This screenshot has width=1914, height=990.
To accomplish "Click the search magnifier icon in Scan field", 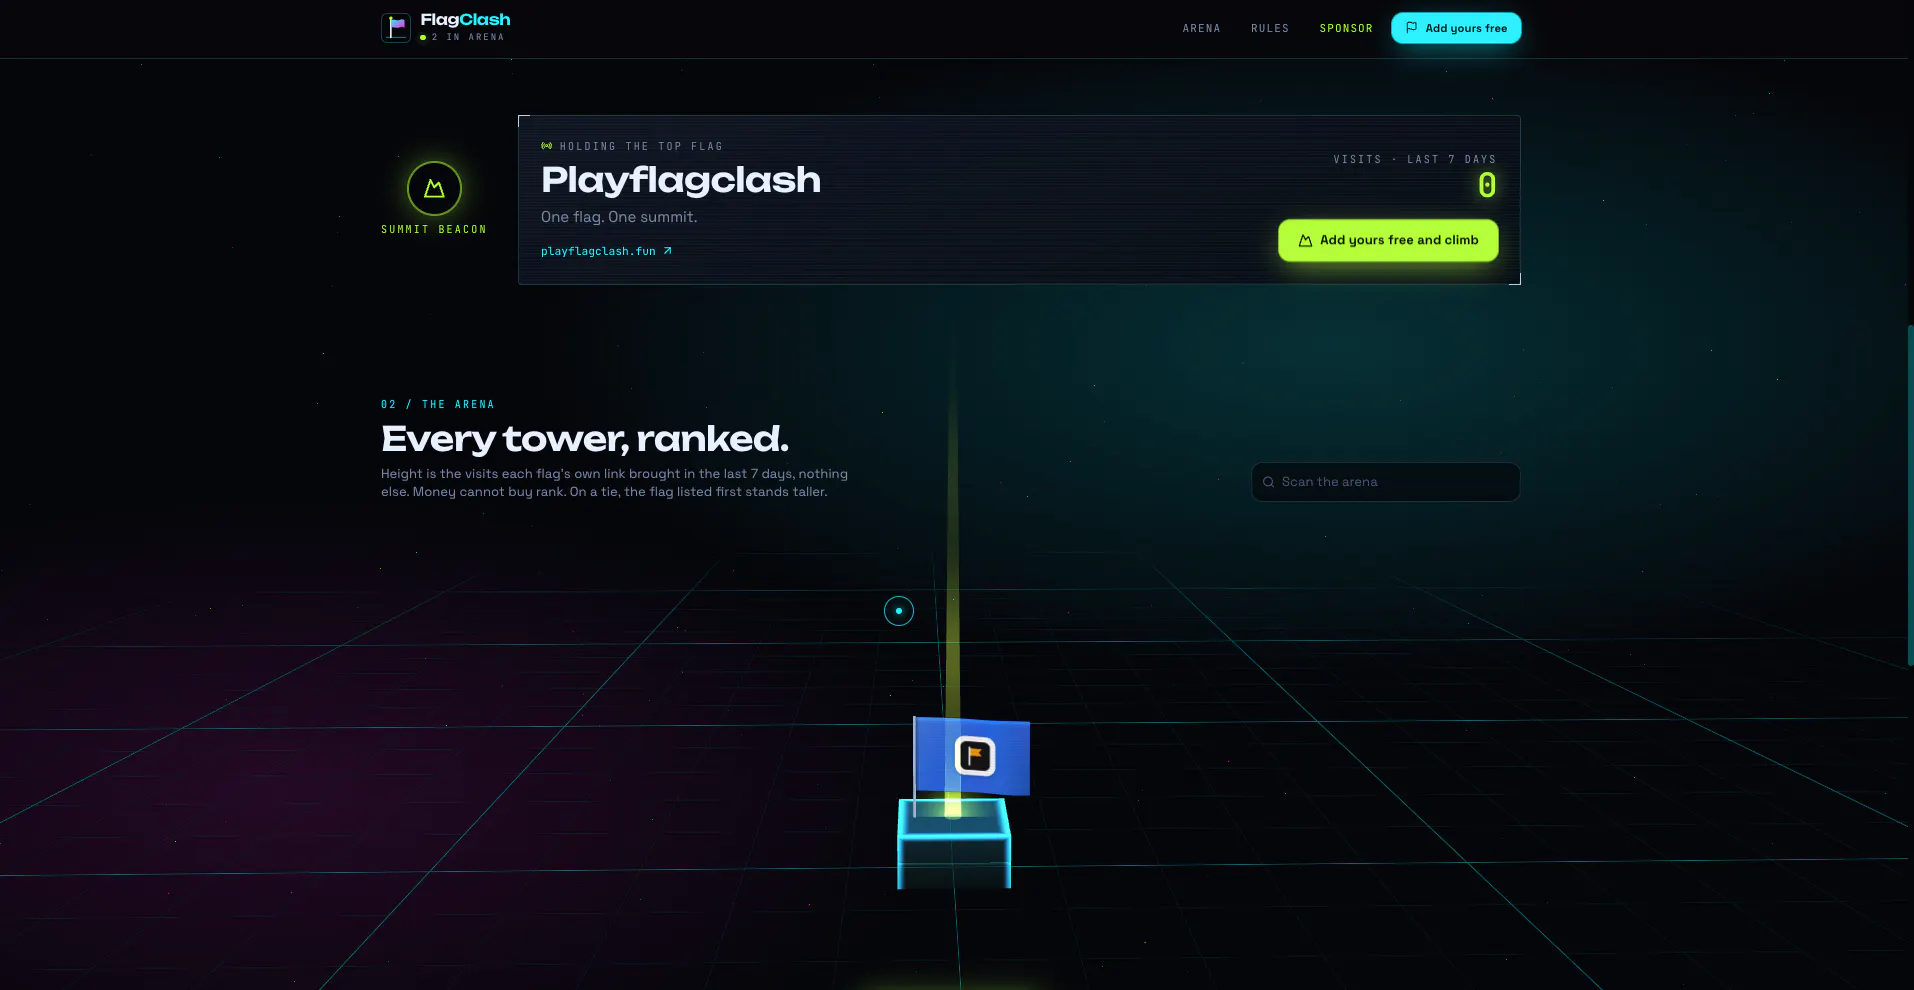I will click(1268, 482).
